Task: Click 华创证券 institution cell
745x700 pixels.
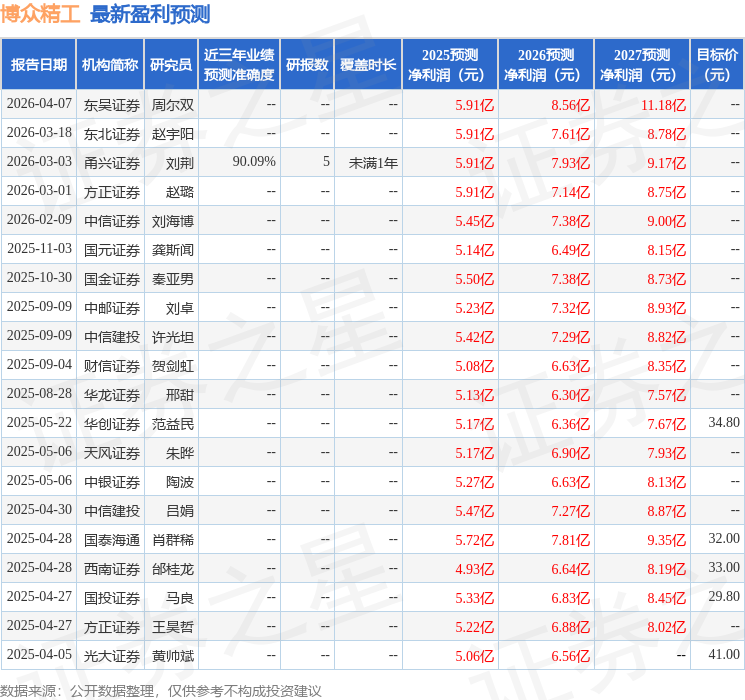Action: pos(112,424)
